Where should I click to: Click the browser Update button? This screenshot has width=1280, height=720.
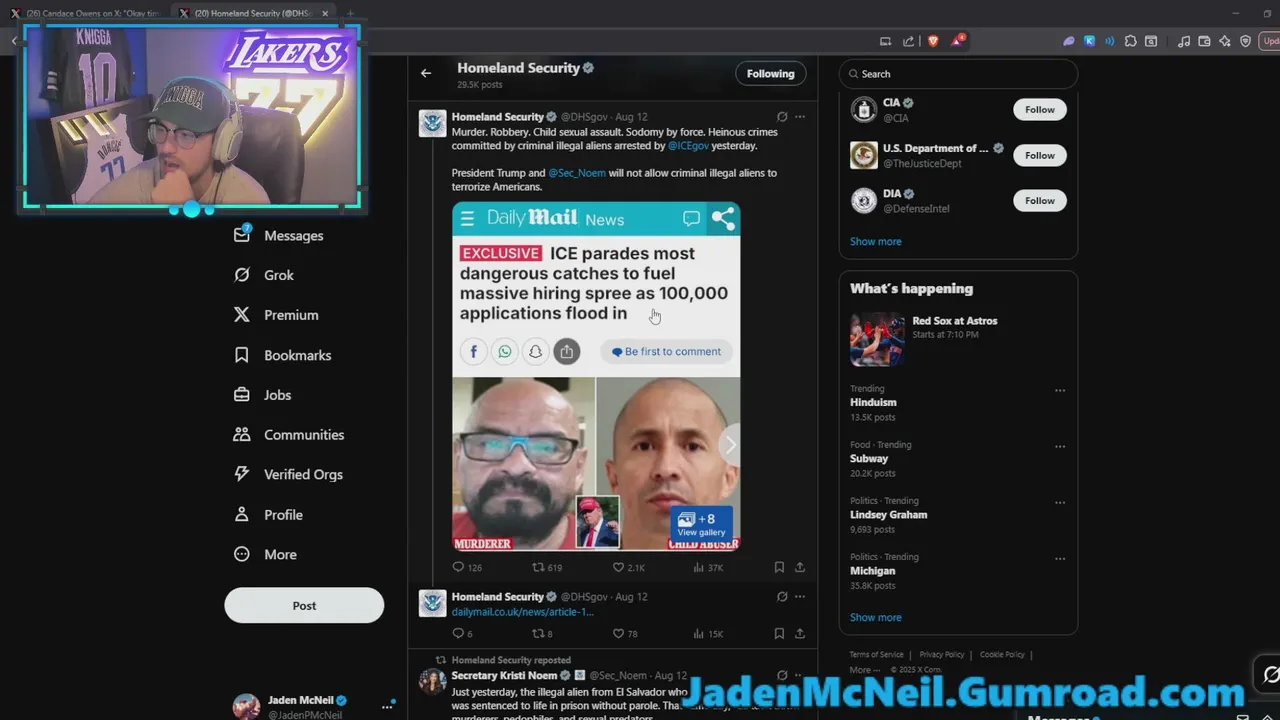coord(1270,41)
